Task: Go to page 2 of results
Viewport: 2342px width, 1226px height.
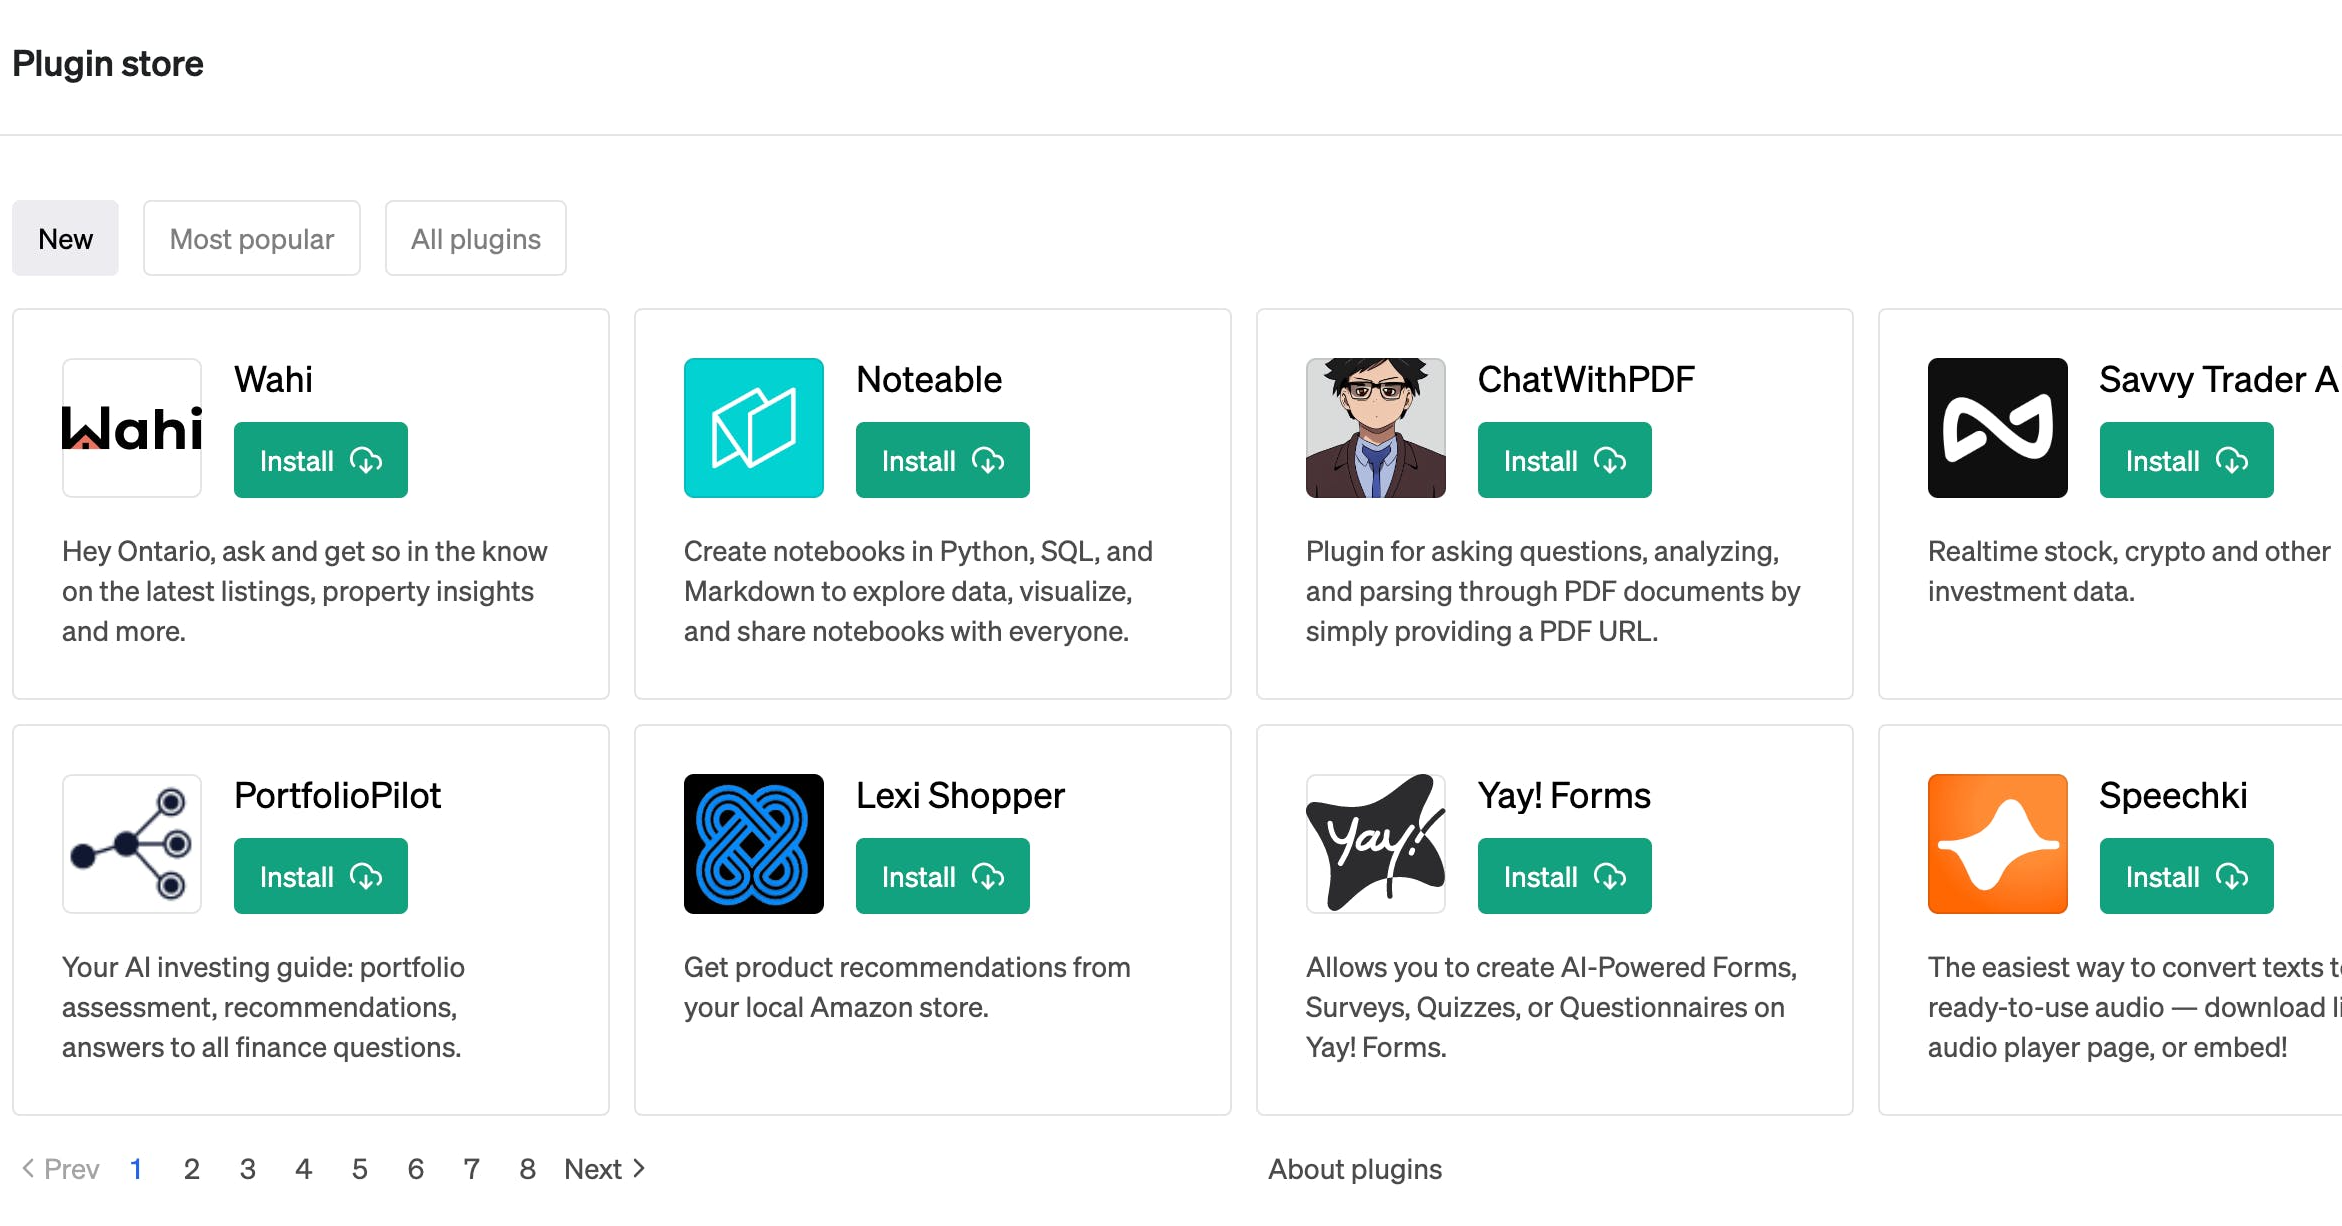Action: tap(192, 1169)
